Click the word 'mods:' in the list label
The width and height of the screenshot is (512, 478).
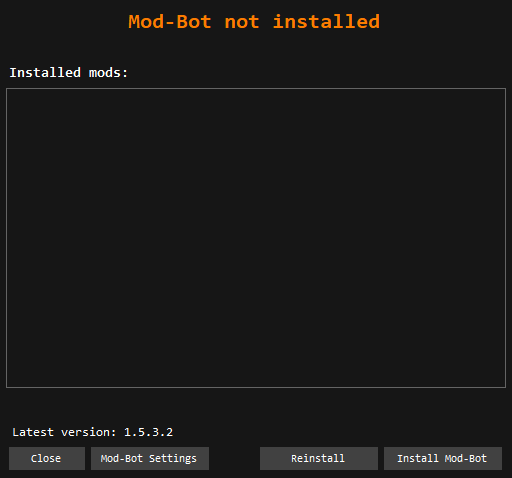(x=108, y=73)
